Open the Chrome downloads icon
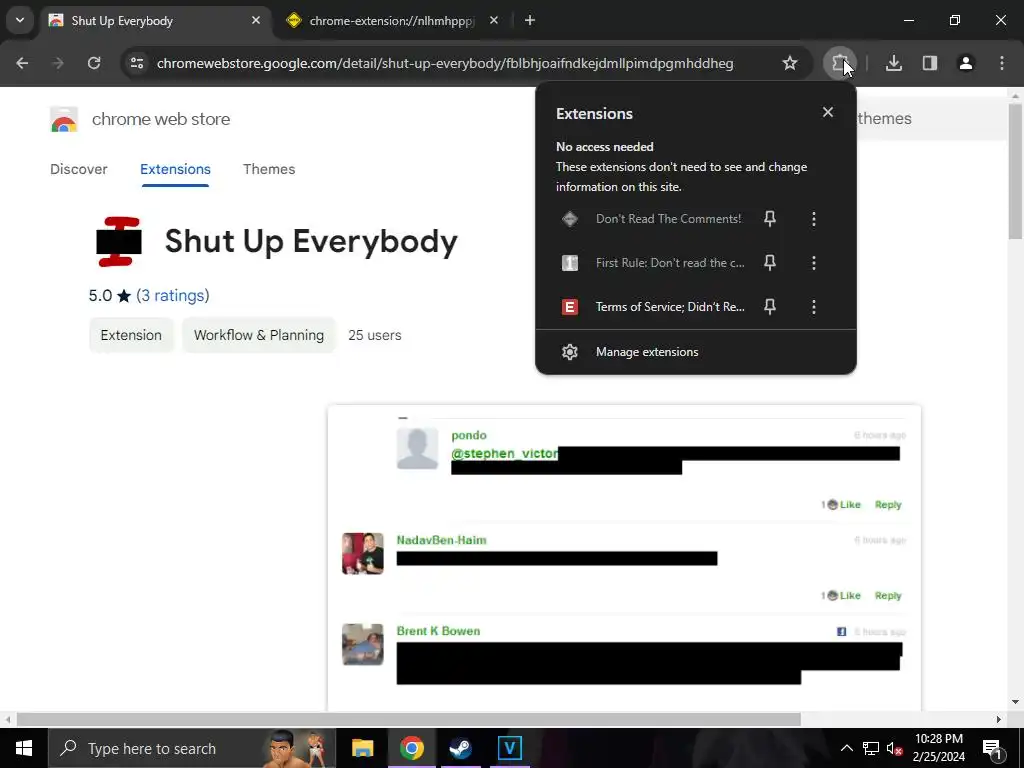 (x=894, y=63)
